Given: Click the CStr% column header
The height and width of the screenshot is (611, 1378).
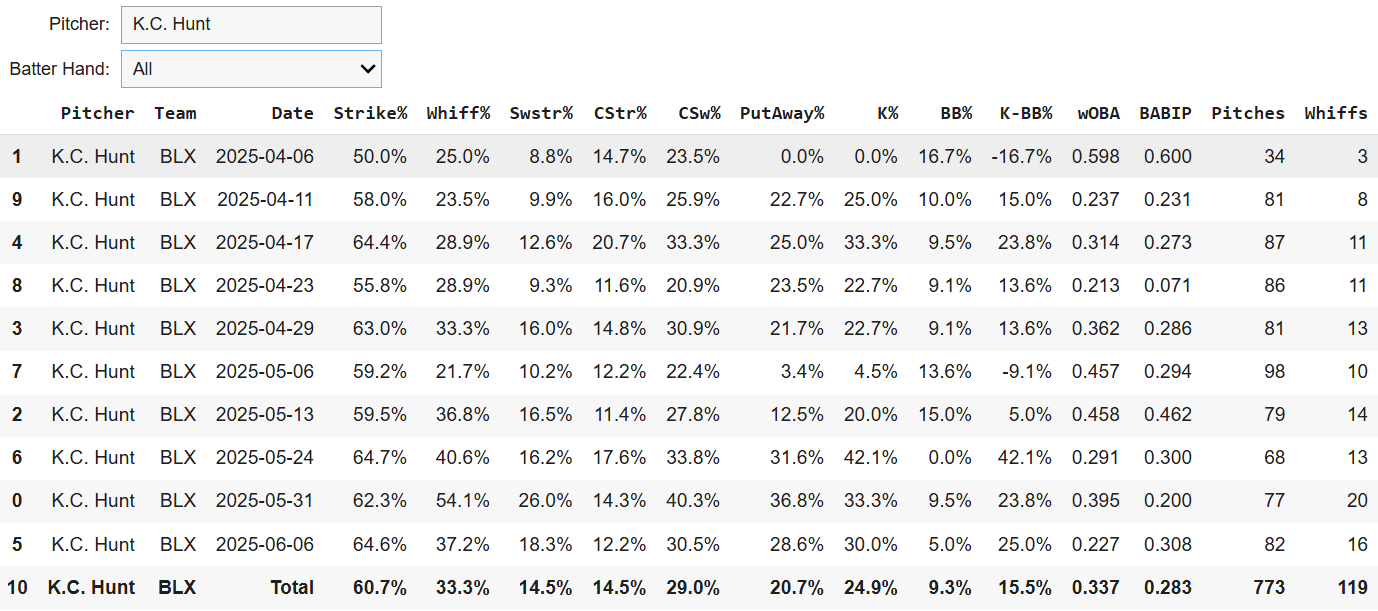Looking at the screenshot, I should pyautogui.click(x=620, y=113).
